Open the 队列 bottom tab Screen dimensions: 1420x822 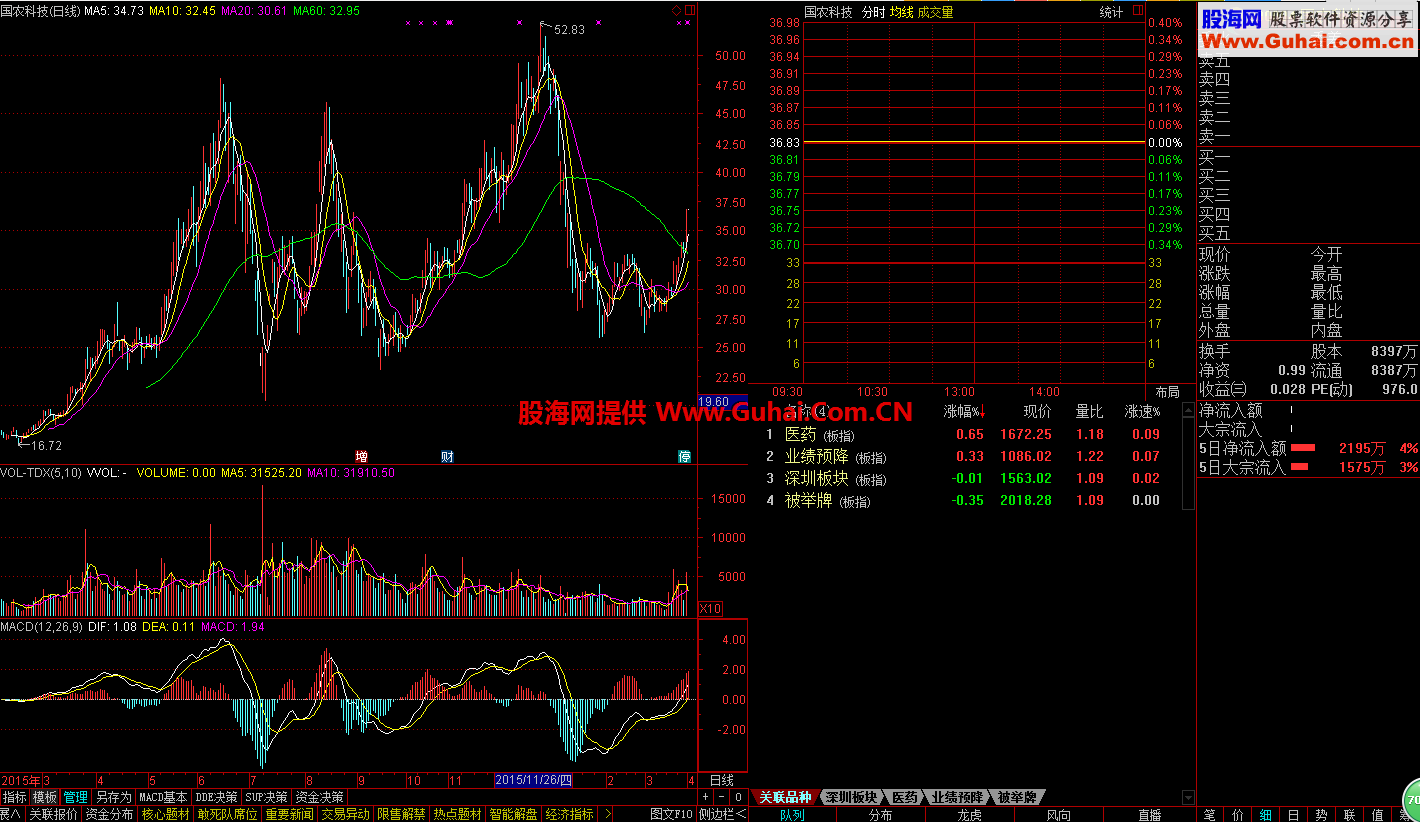(792, 815)
